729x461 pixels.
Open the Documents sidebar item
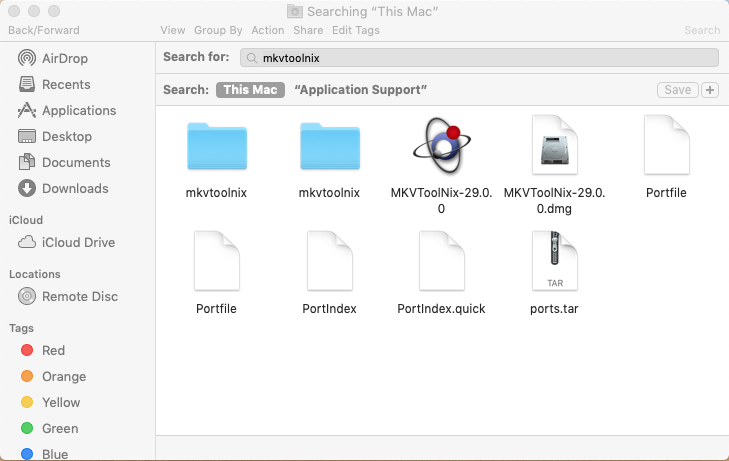64,162
